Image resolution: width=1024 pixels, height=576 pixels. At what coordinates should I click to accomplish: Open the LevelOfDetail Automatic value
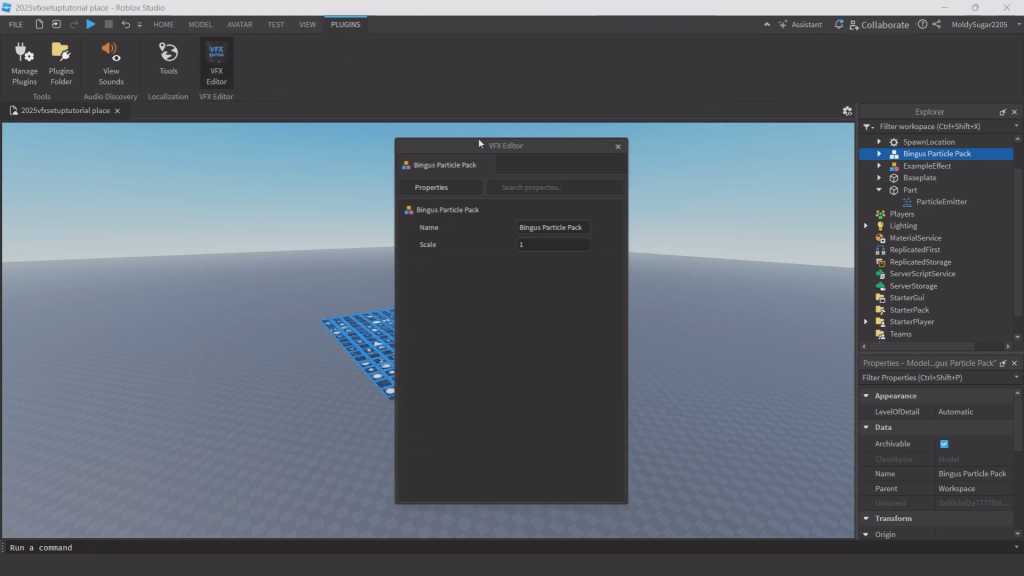pyautogui.click(x=973, y=412)
